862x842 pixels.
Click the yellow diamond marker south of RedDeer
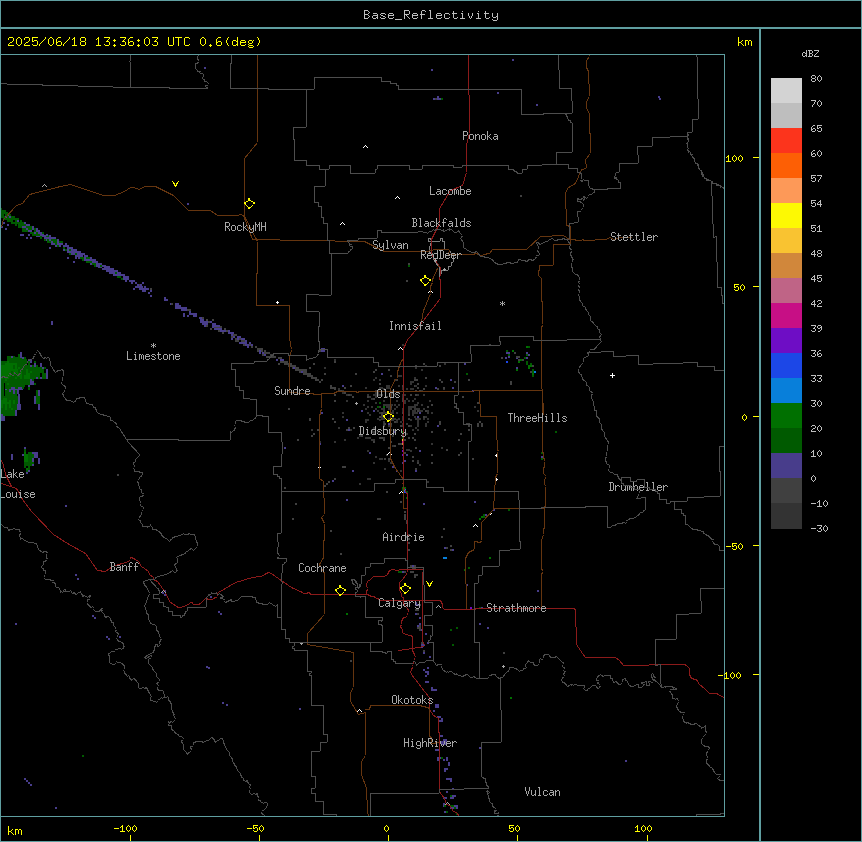pyautogui.click(x=425, y=281)
